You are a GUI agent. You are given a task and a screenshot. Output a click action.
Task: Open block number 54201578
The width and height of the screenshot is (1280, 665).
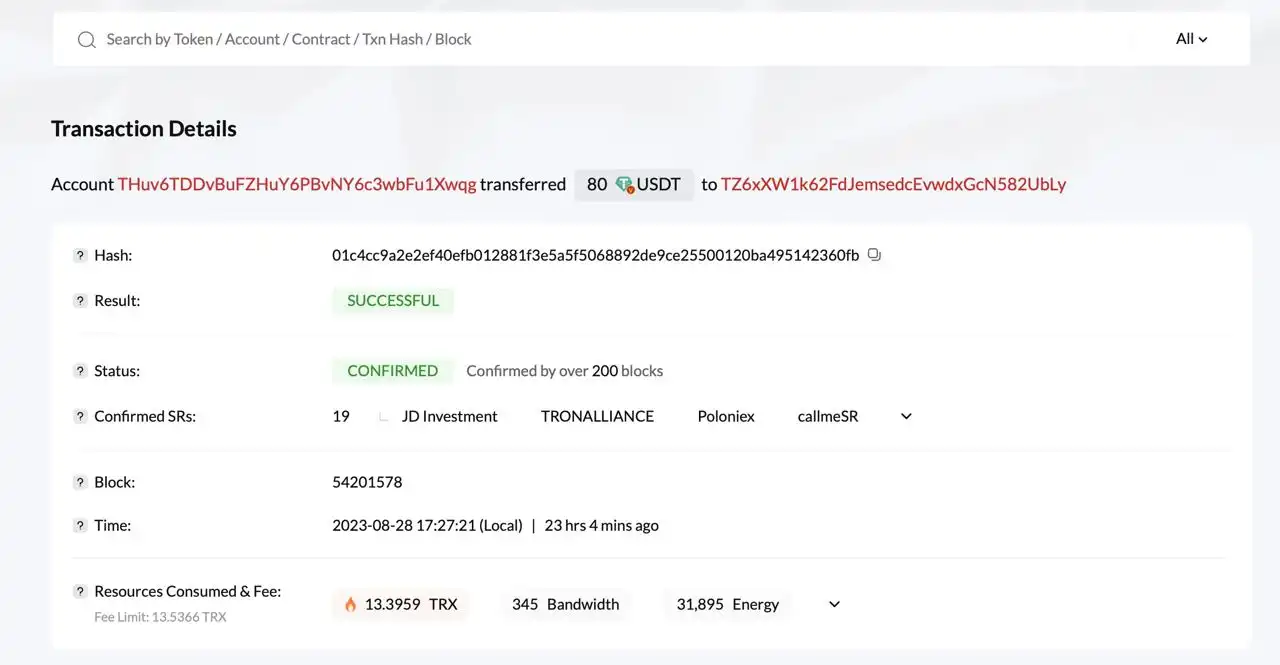367,482
